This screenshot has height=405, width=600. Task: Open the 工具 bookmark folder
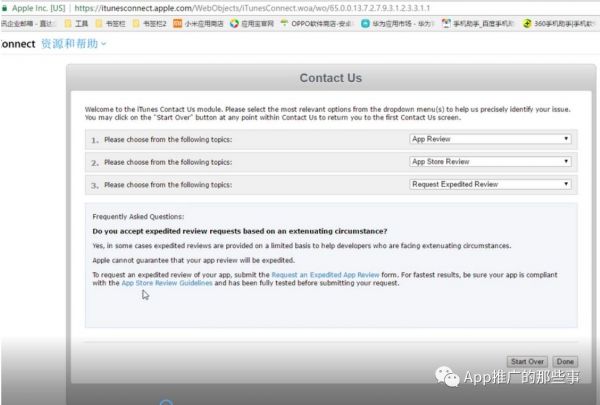77,24
